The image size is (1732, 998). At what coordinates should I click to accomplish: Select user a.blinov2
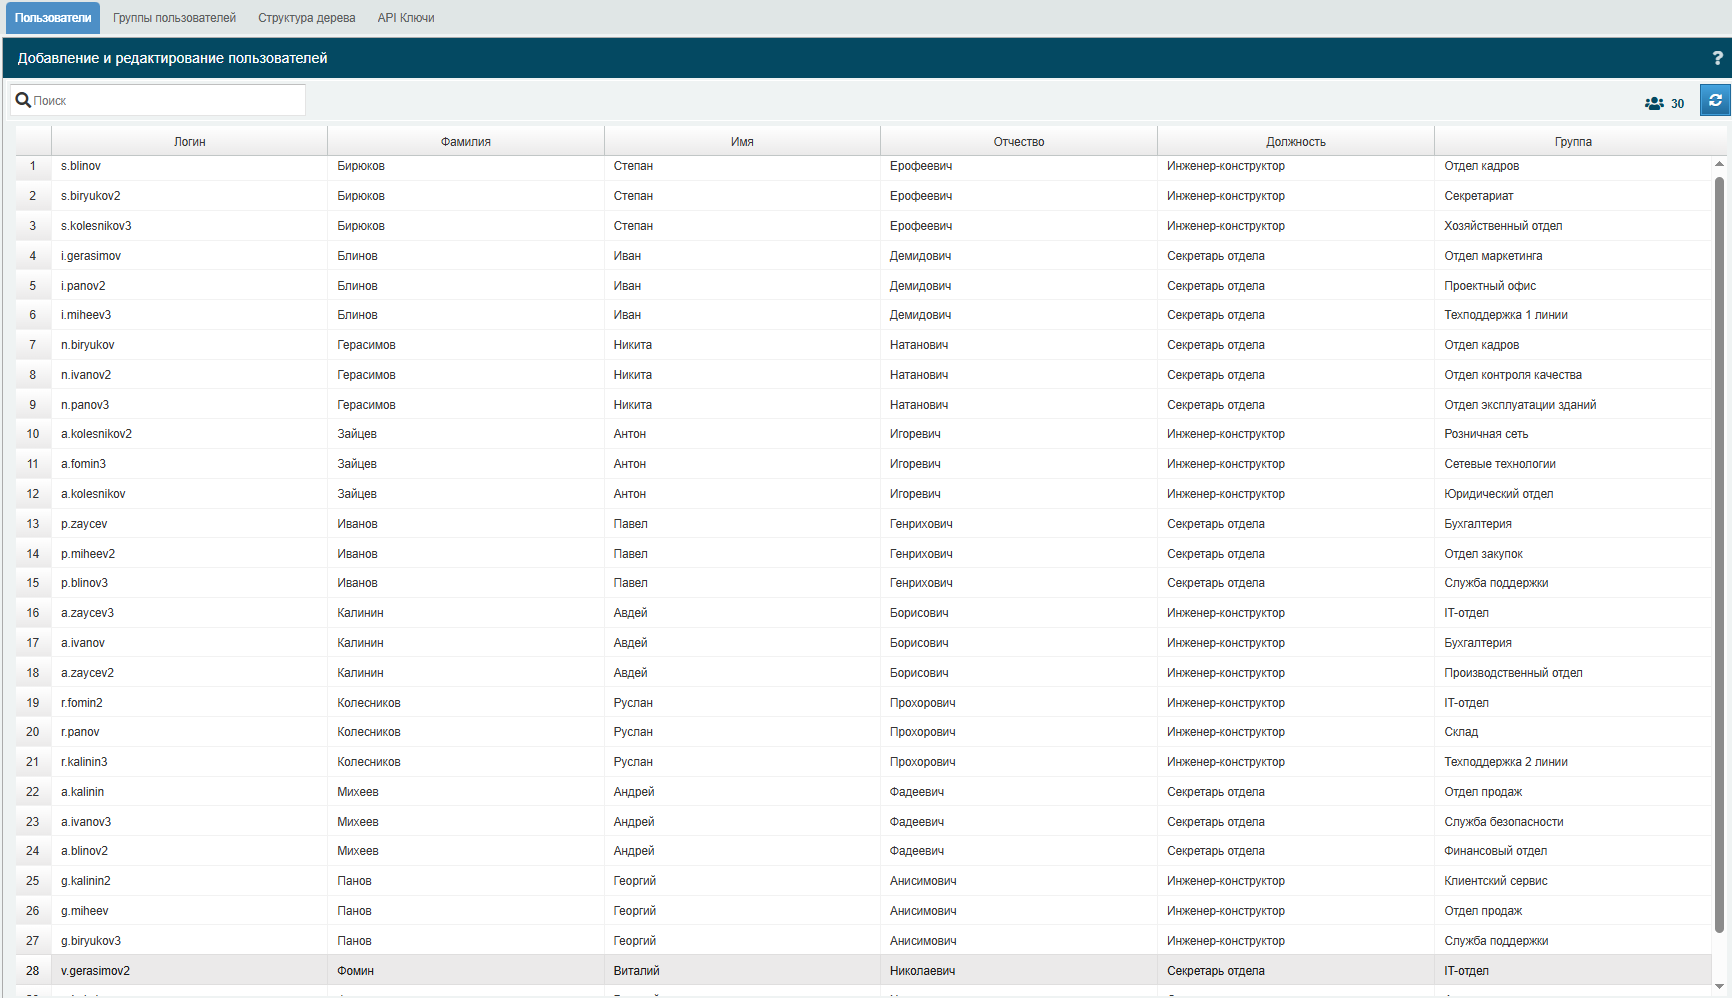(x=84, y=851)
